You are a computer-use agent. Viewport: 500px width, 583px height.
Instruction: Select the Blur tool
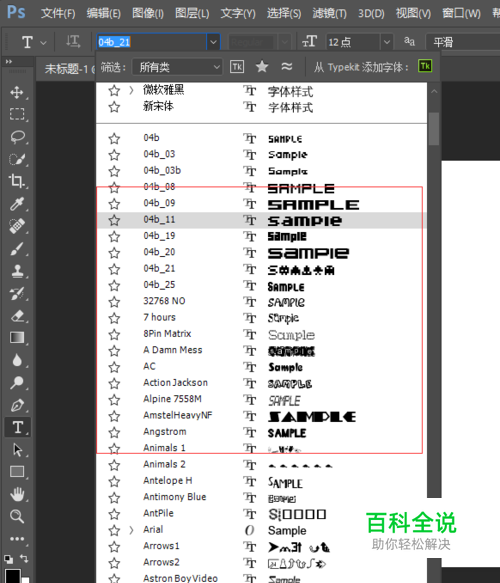pyautogui.click(x=17, y=360)
